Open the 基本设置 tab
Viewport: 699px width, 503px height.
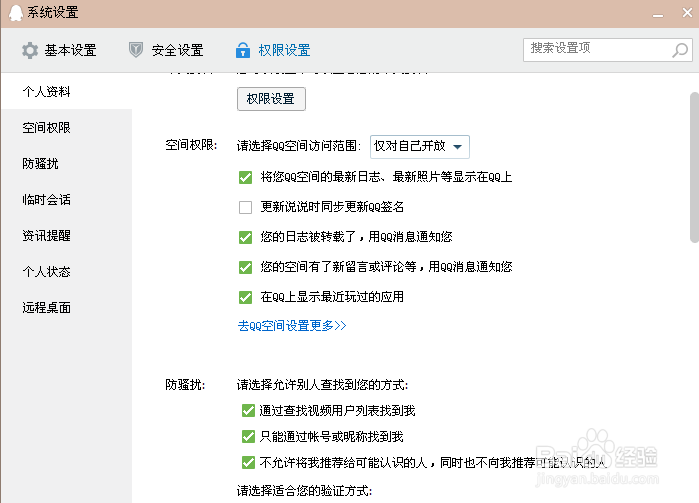click(59, 50)
